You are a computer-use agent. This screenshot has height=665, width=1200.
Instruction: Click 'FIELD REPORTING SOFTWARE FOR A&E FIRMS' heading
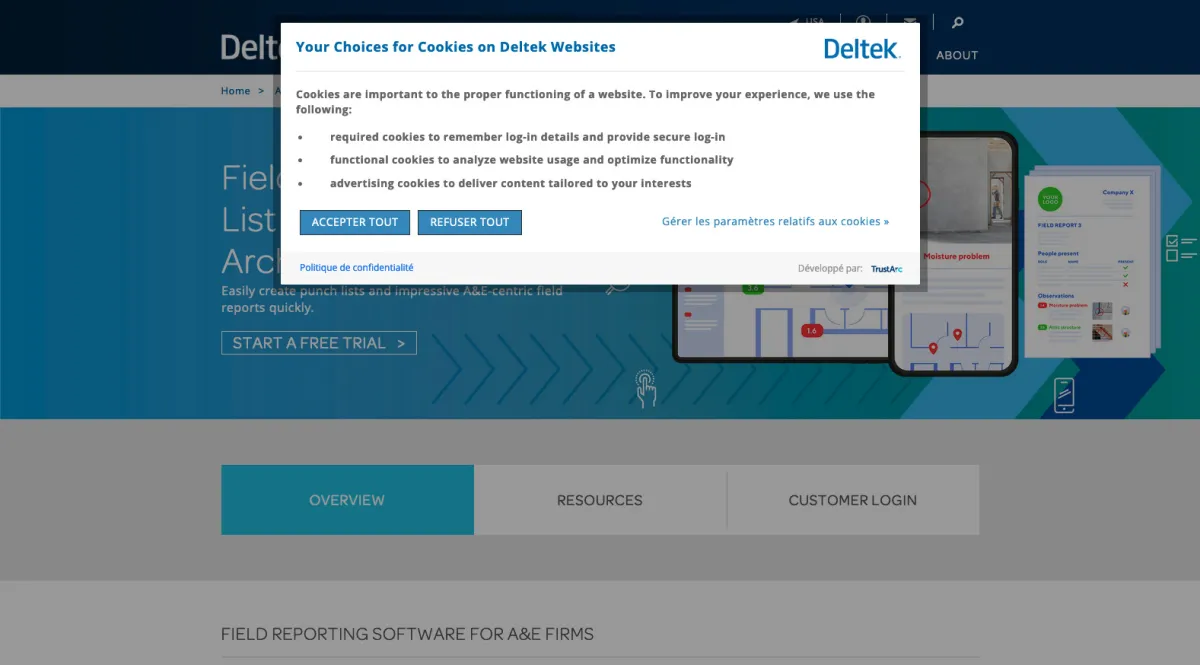click(407, 634)
